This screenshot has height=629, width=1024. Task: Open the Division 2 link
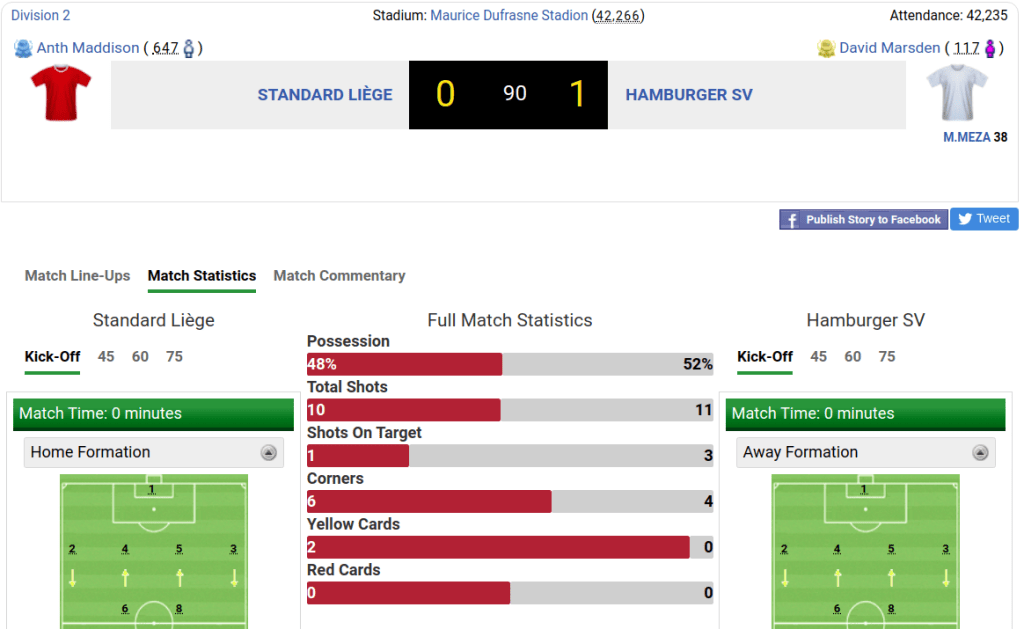(x=40, y=16)
